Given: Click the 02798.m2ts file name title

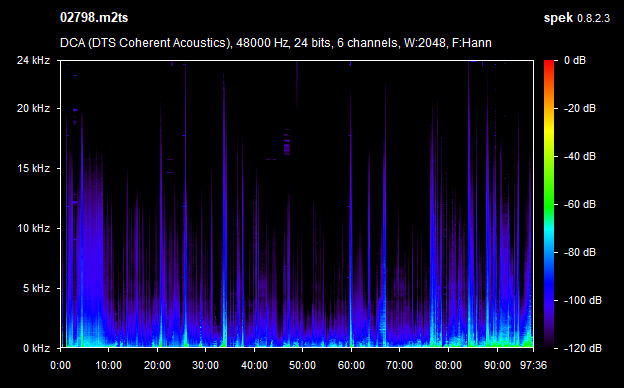Looking at the screenshot, I should click(x=94, y=18).
